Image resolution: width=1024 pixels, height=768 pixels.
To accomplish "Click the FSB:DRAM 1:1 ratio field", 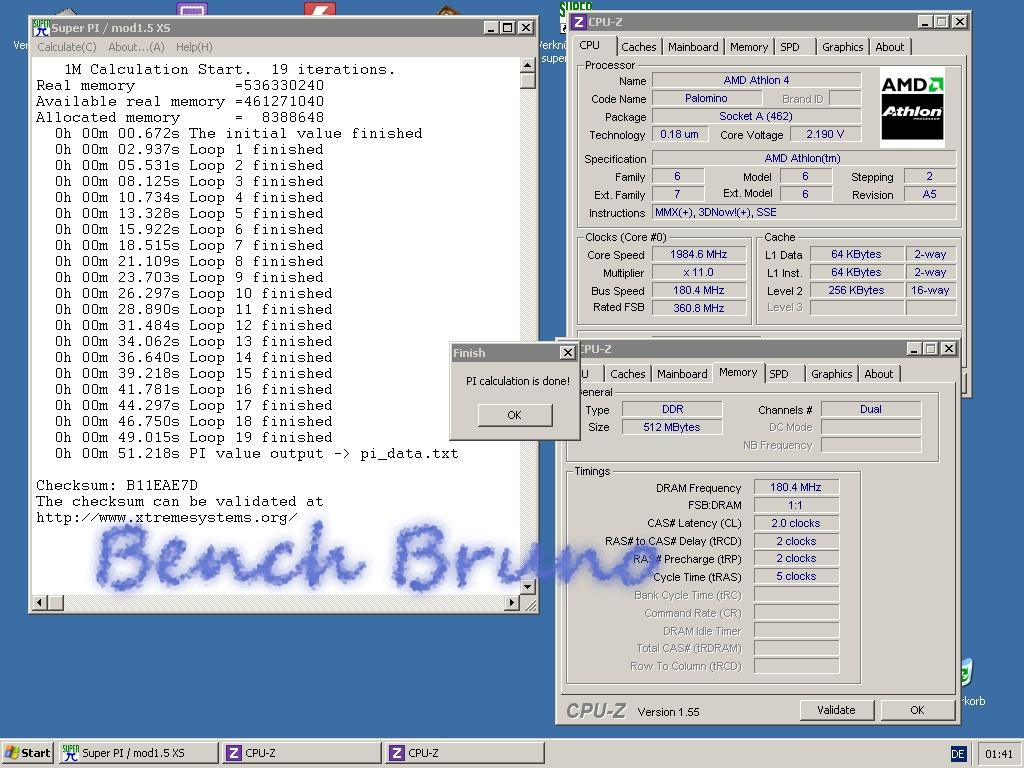I will pos(796,505).
